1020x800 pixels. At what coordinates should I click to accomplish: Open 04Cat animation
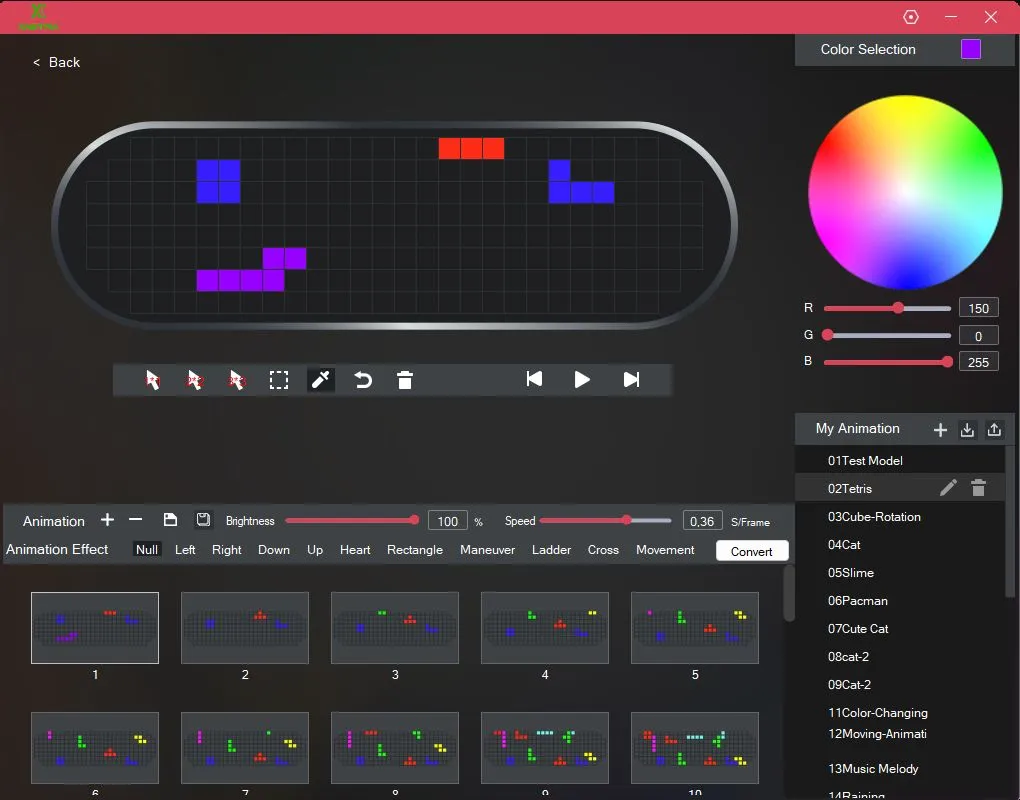pyautogui.click(x=900, y=544)
